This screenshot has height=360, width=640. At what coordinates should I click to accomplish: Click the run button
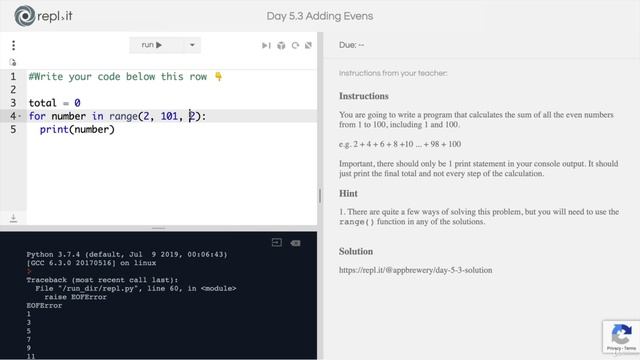click(x=151, y=45)
